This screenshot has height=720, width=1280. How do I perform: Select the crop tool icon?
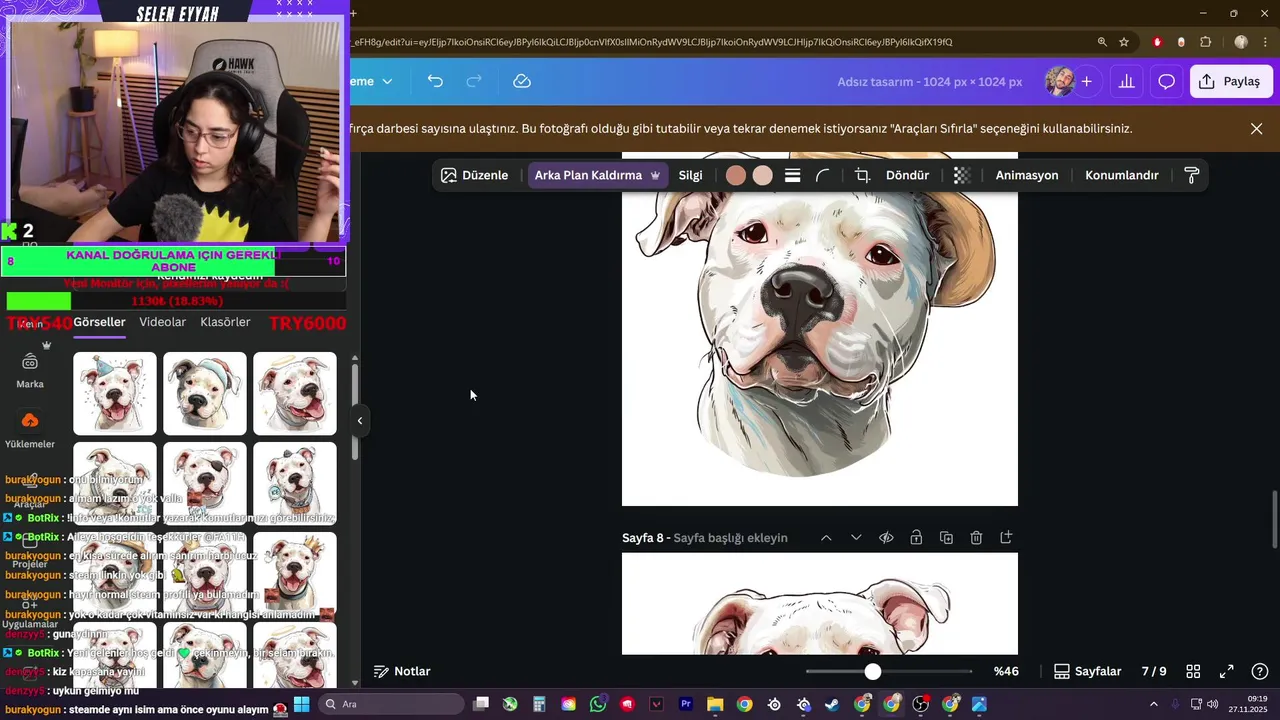point(862,175)
